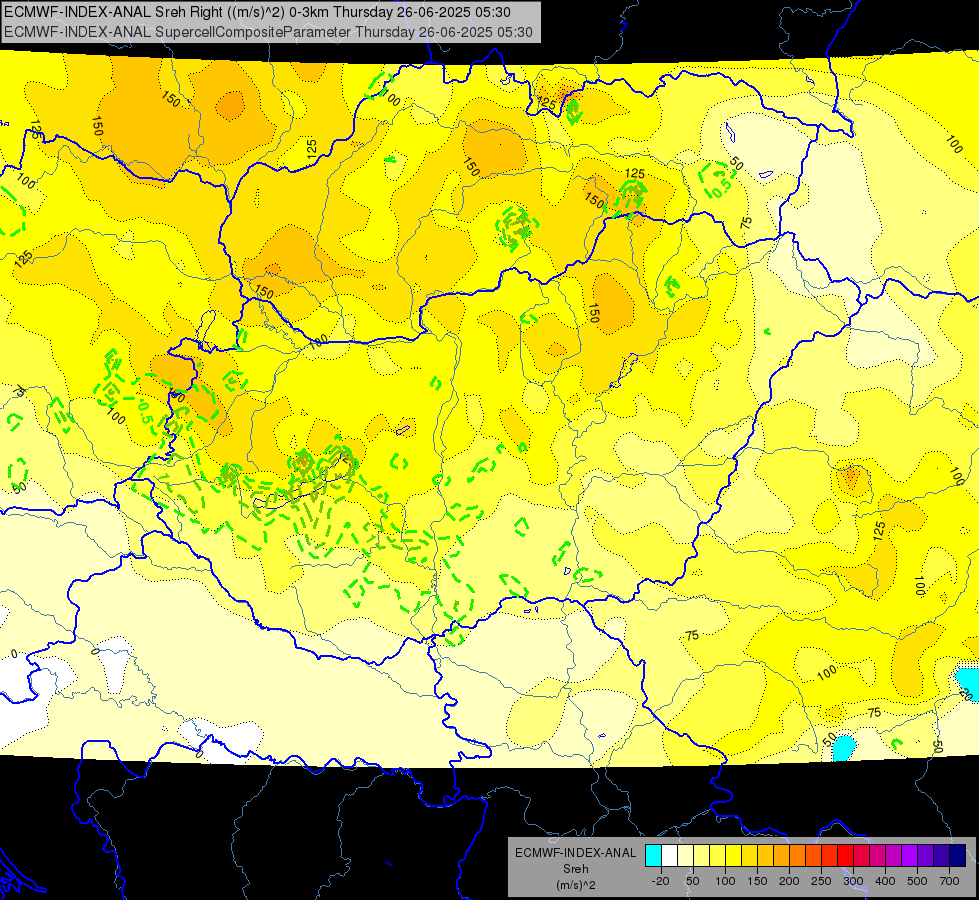Click the legend ECMWF-INDEX-ANAL caption

(575, 853)
